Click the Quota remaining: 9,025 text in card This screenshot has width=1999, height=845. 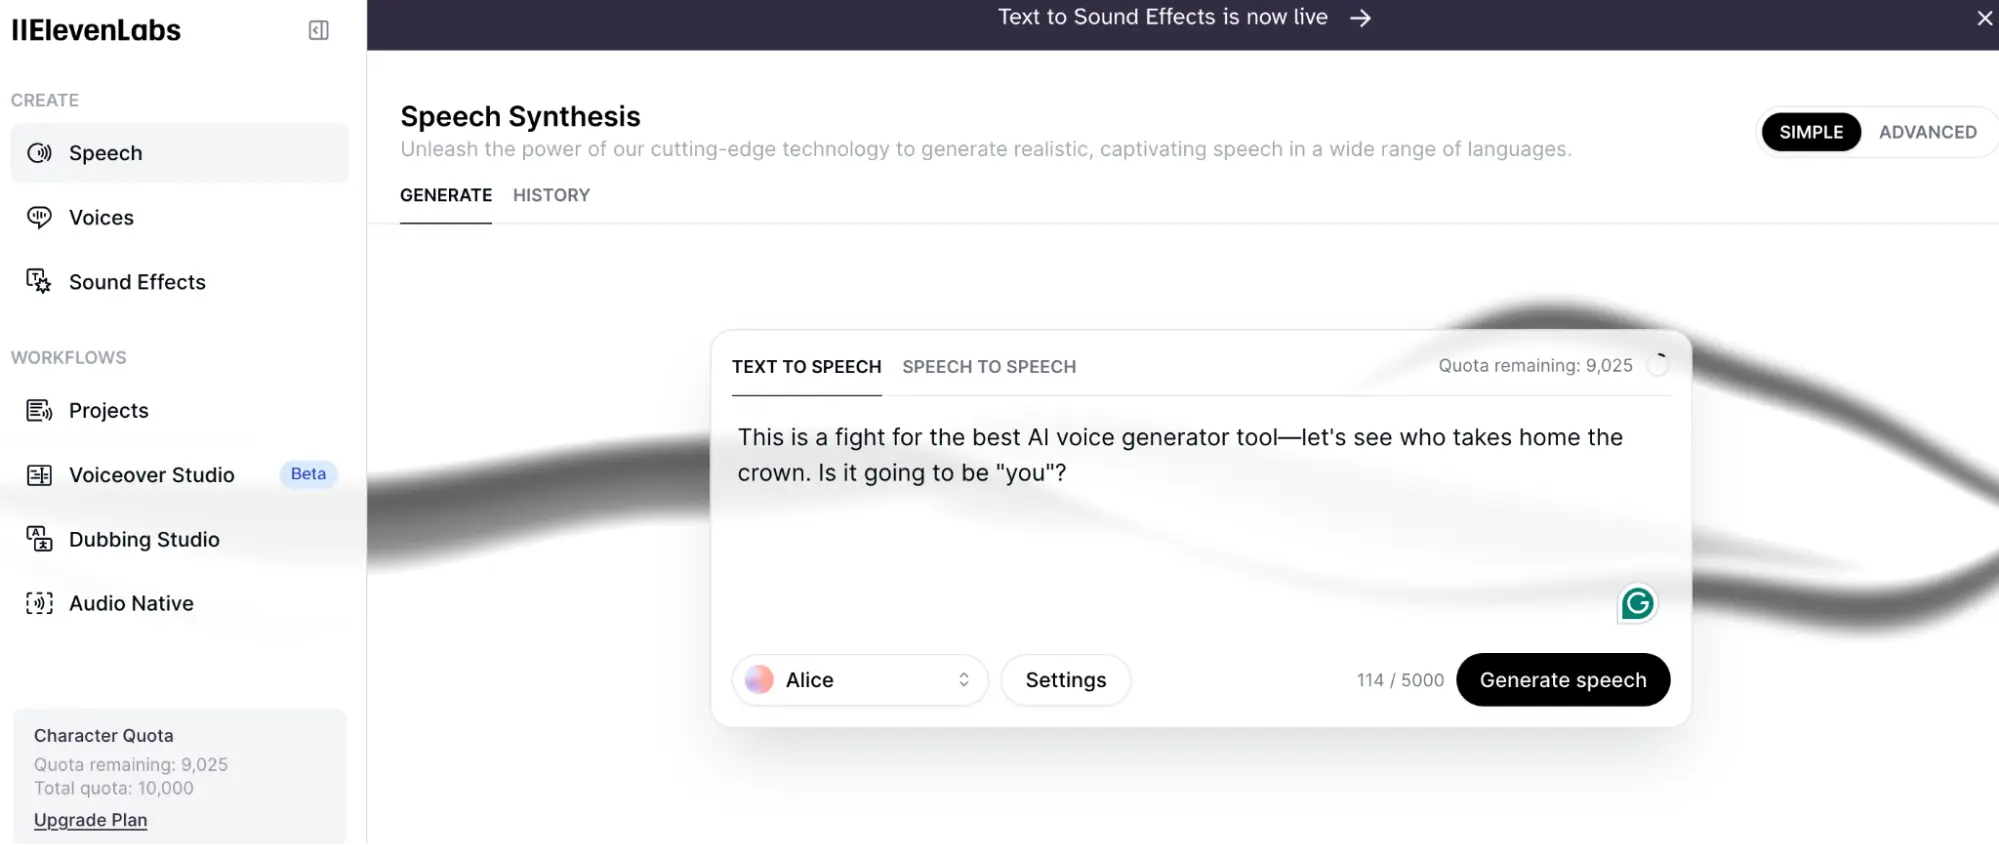pyautogui.click(x=1535, y=365)
